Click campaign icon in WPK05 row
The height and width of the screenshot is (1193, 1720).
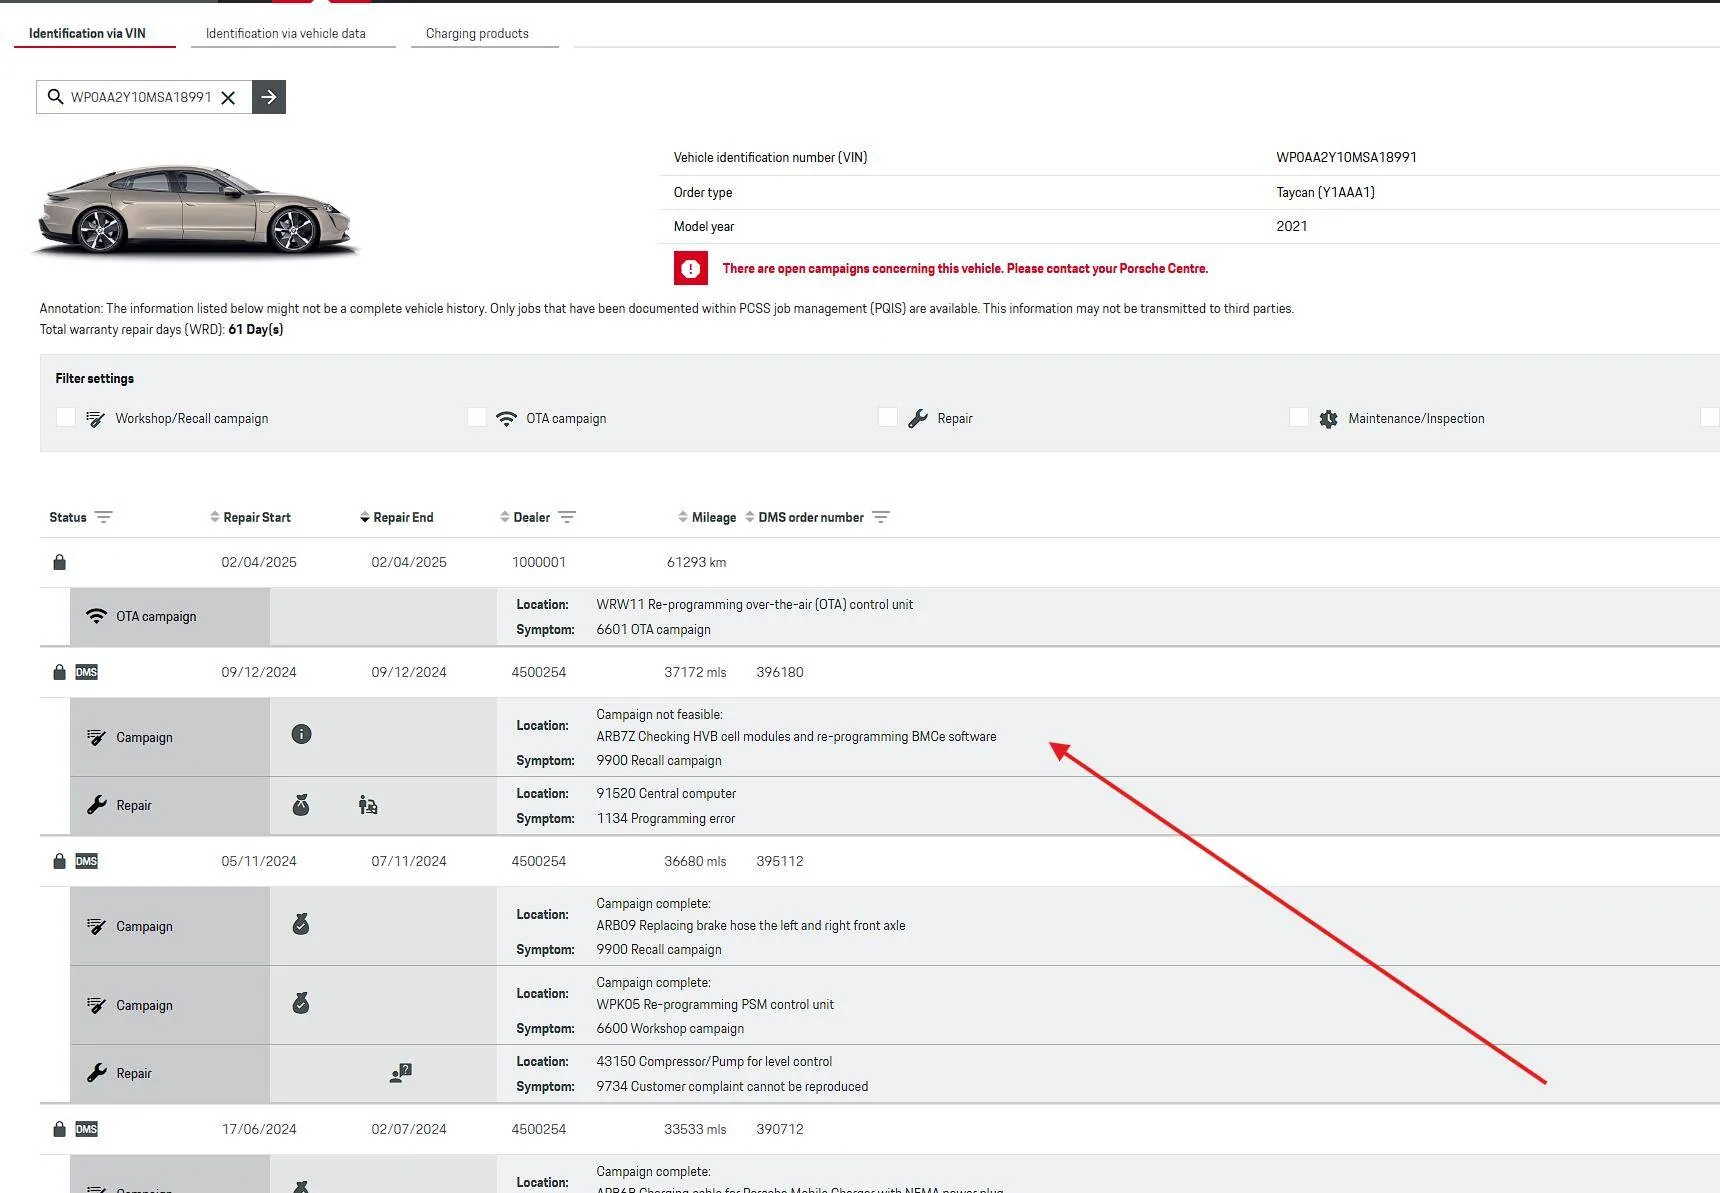(x=96, y=1005)
